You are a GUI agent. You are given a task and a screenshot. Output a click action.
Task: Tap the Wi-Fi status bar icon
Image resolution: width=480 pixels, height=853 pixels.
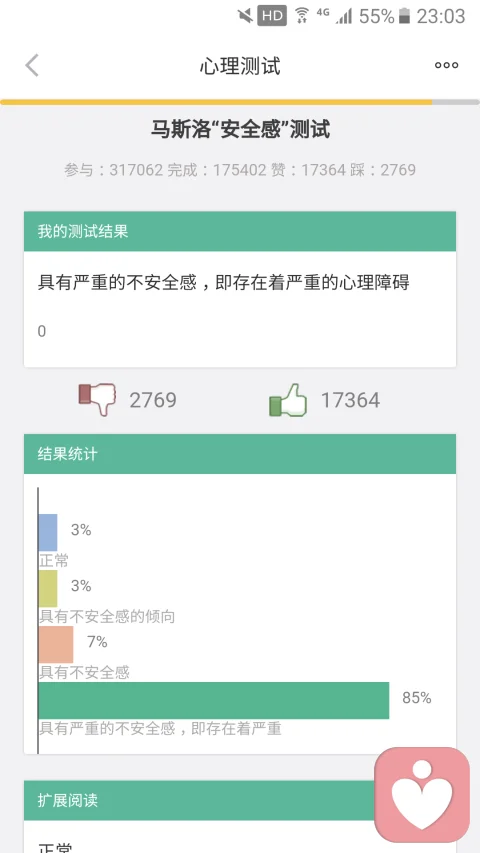301,16
